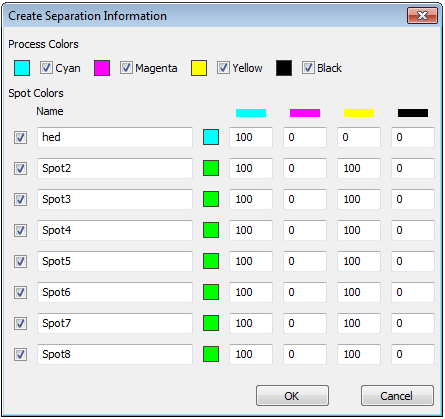Open the green swatch for Spot2
This screenshot has height=419, width=445.
pos(211,168)
